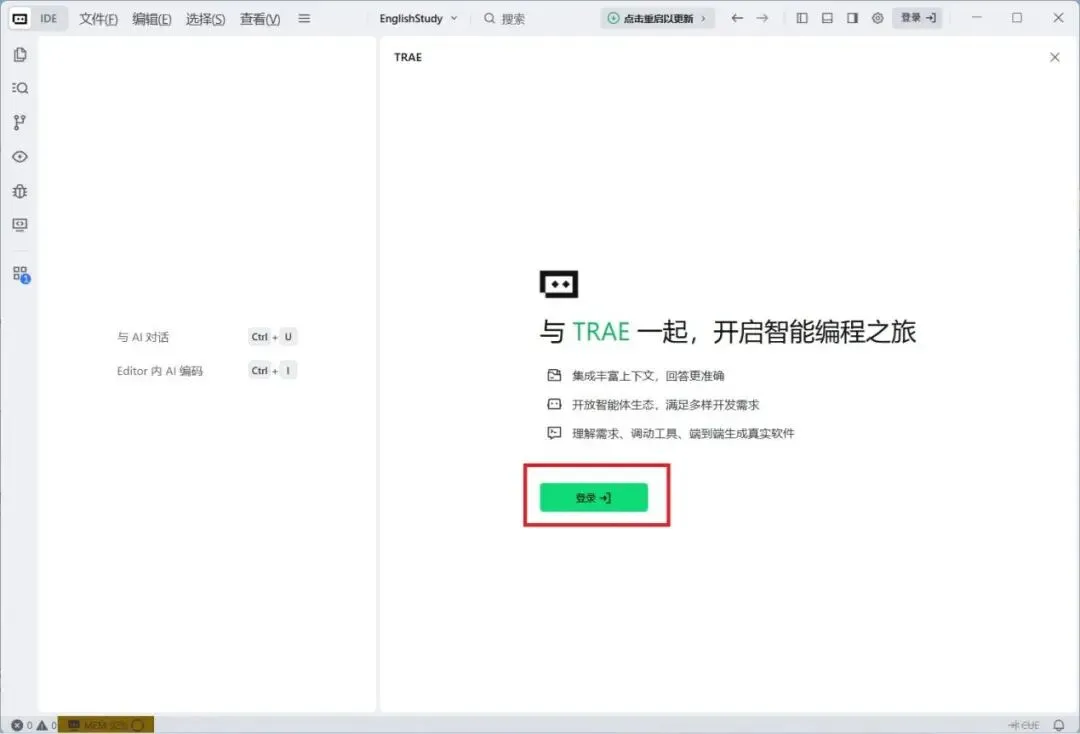Open notifications bell in status bar
This screenshot has height=734, width=1080.
pos(1059,725)
